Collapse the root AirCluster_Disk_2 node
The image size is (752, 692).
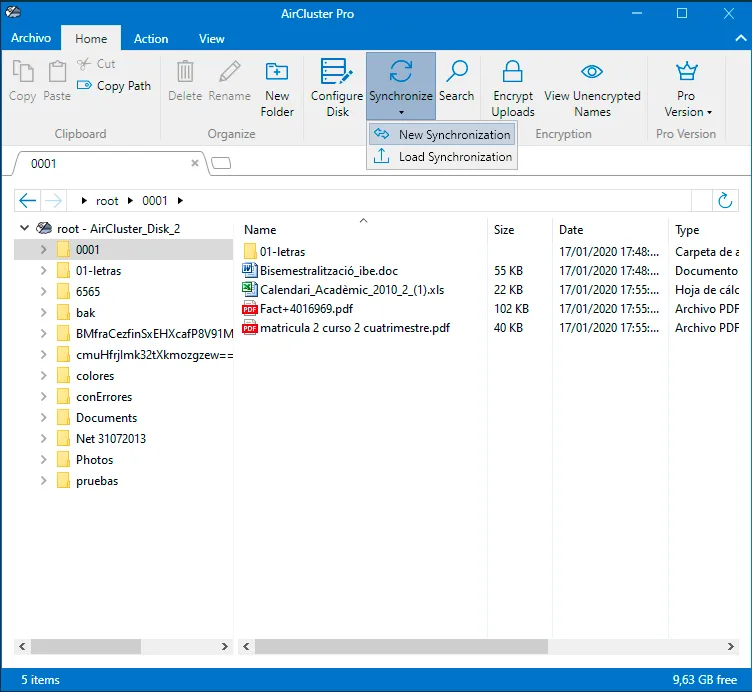(24, 228)
